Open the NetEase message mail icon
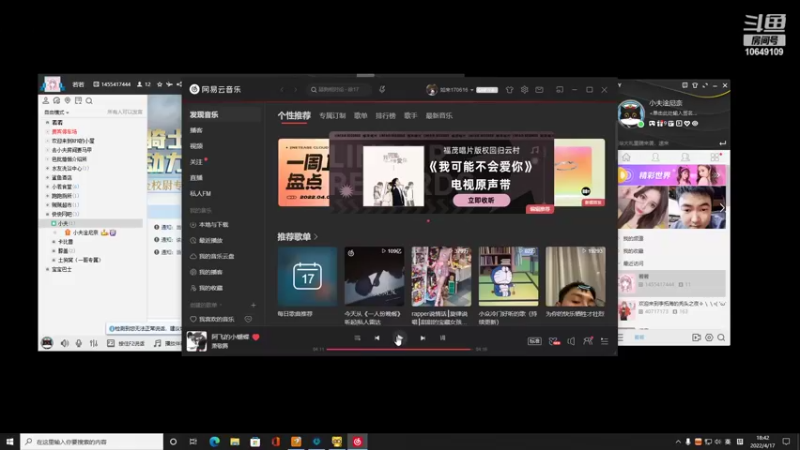The height and width of the screenshot is (450, 800). coord(539,89)
